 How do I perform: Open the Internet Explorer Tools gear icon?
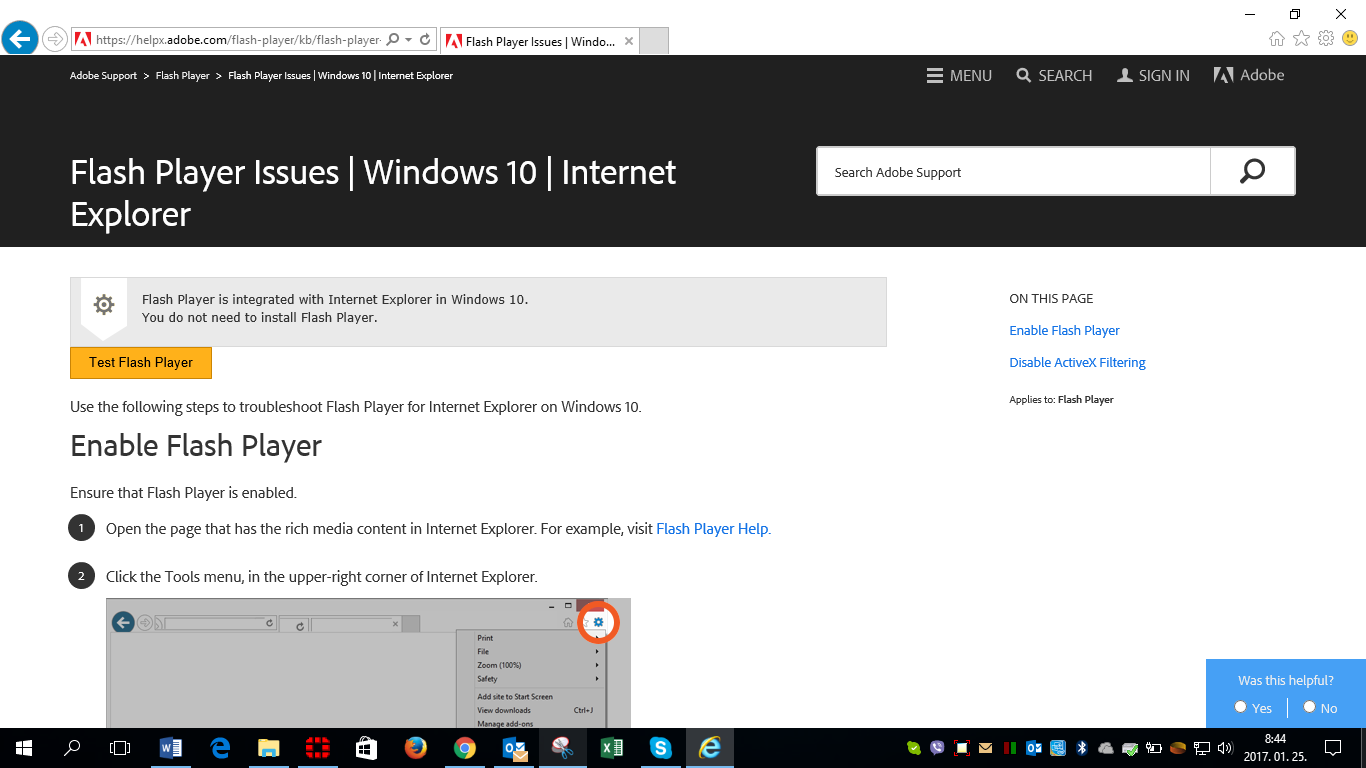point(1326,39)
